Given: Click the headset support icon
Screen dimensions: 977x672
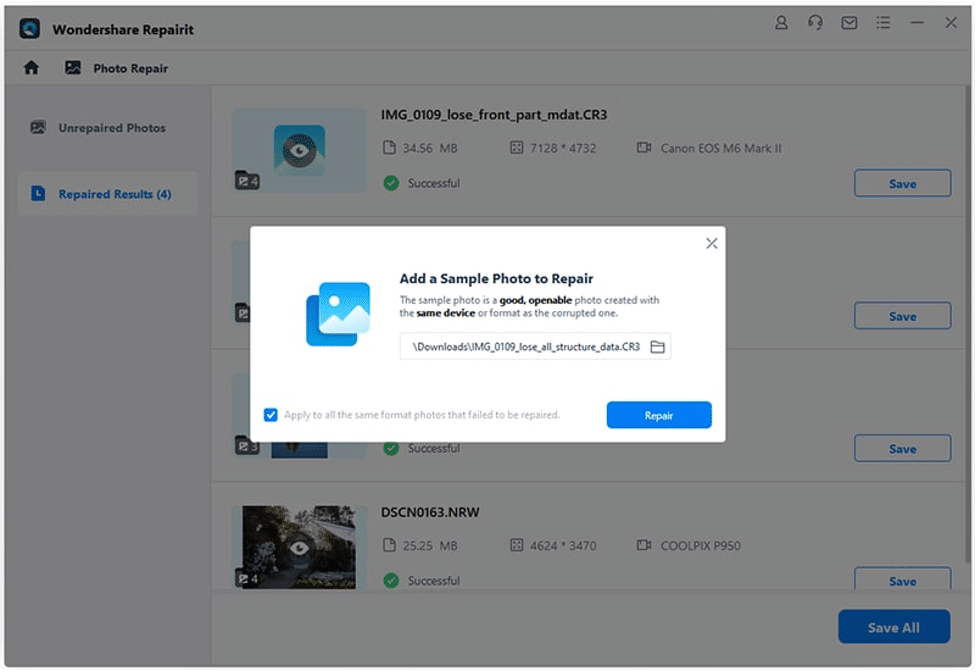Looking at the screenshot, I should coord(816,23).
